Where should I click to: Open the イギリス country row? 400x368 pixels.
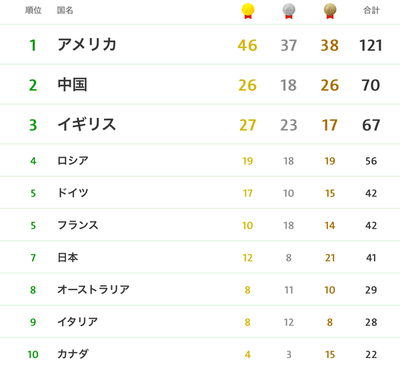tap(200, 125)
